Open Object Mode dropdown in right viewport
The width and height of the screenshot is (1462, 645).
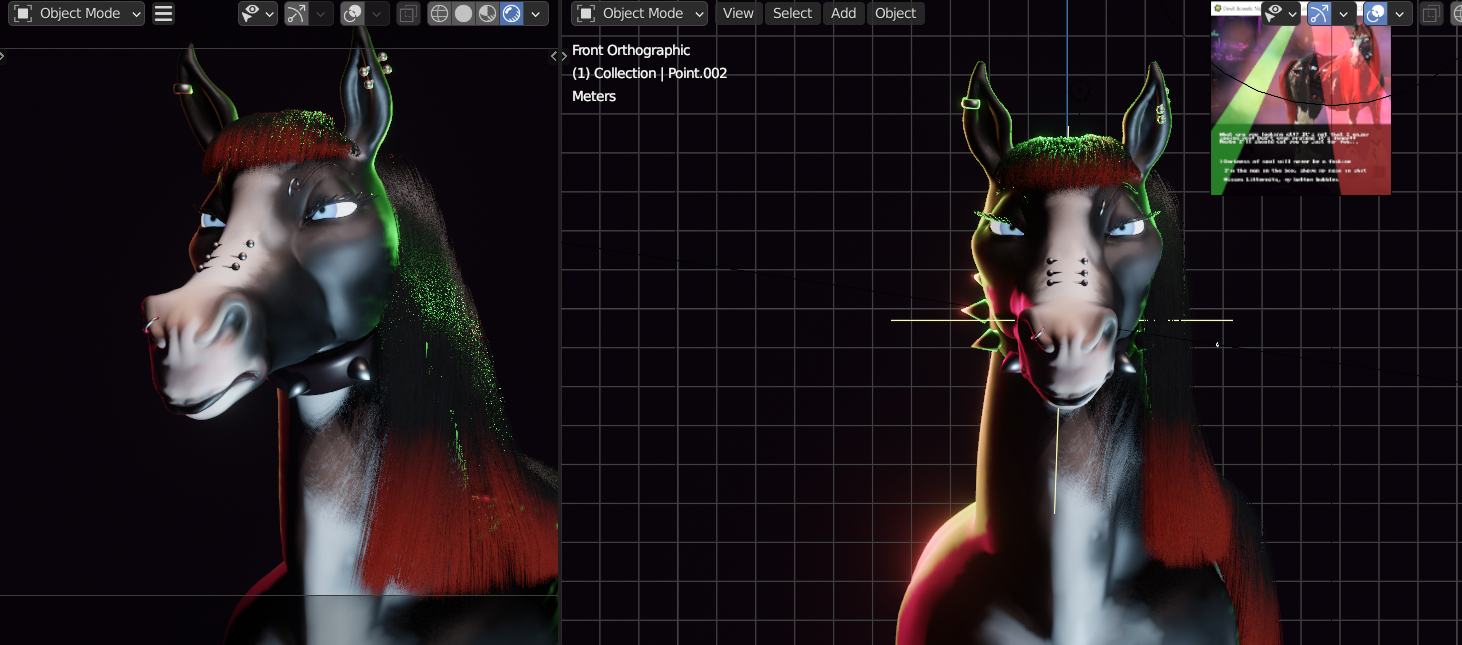(x=638, y=13)
